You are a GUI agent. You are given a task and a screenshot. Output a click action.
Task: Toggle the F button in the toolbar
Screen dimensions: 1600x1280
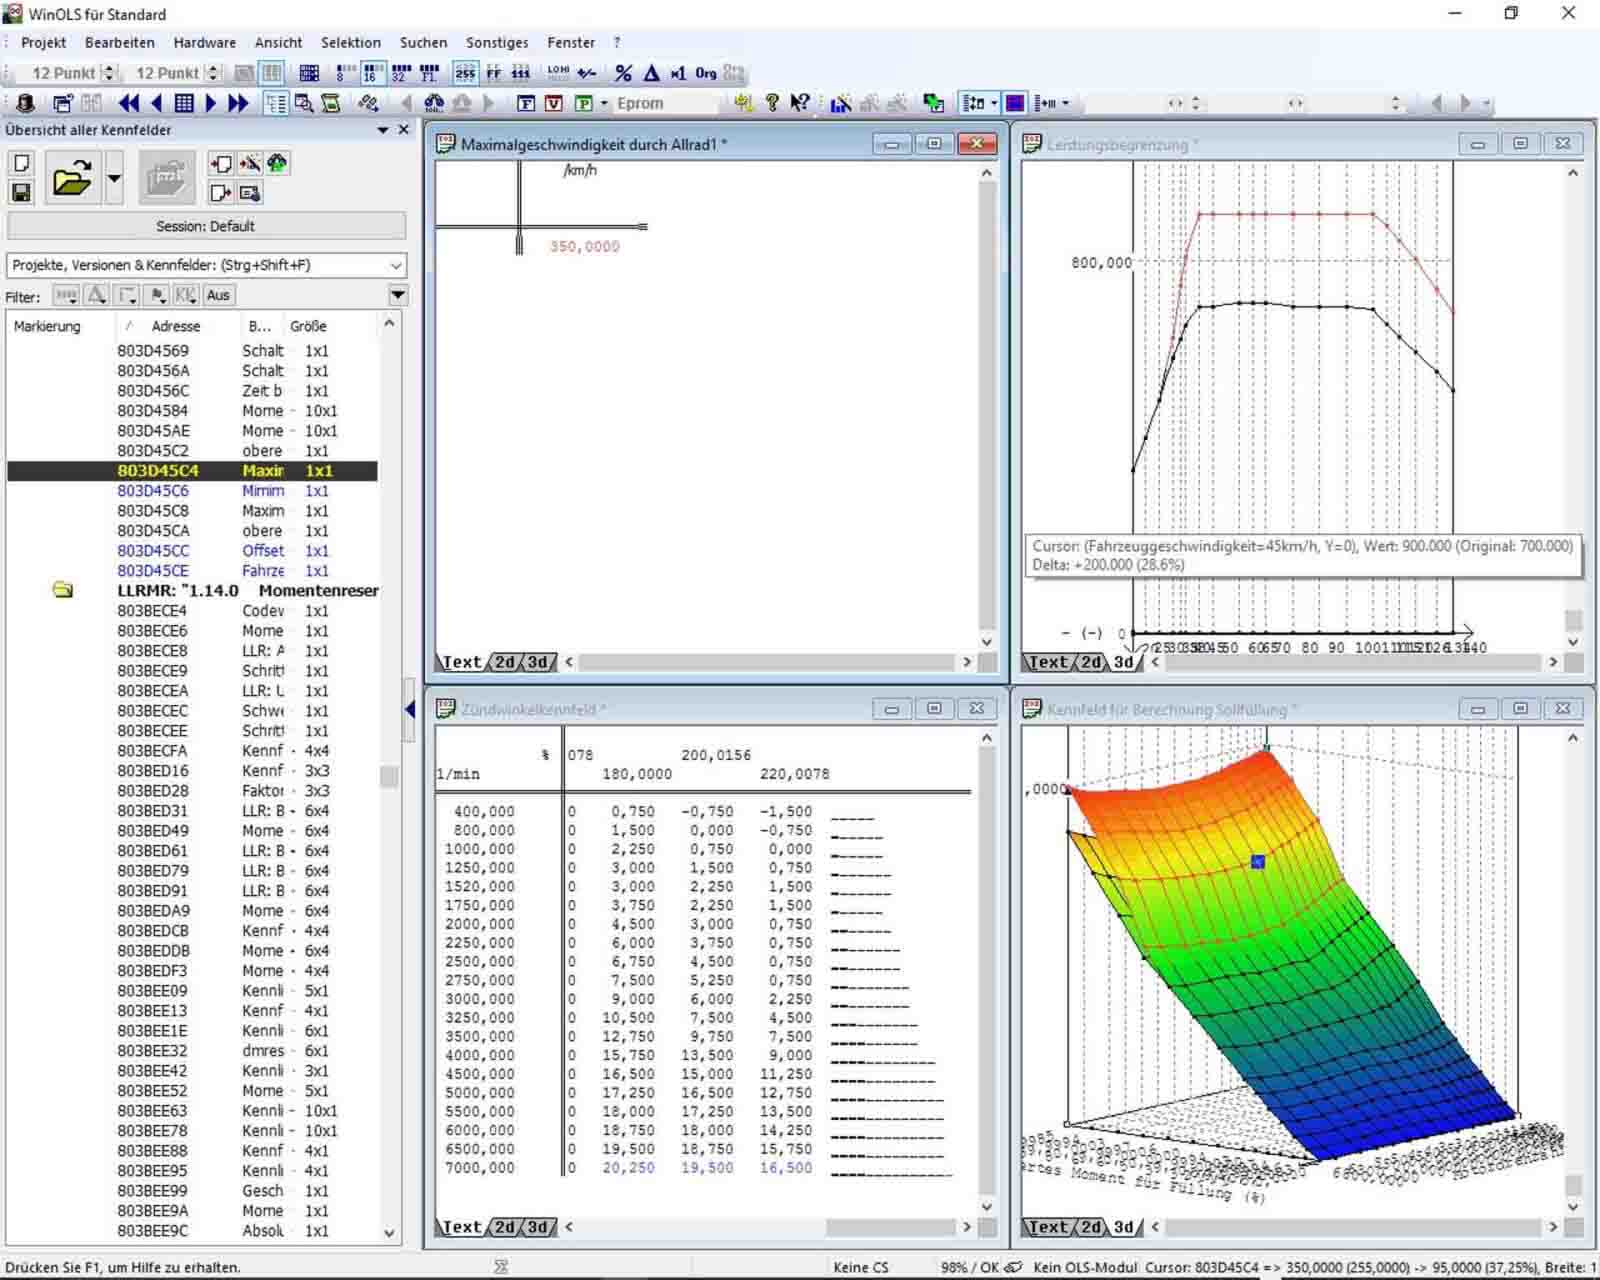coord(526,103)
